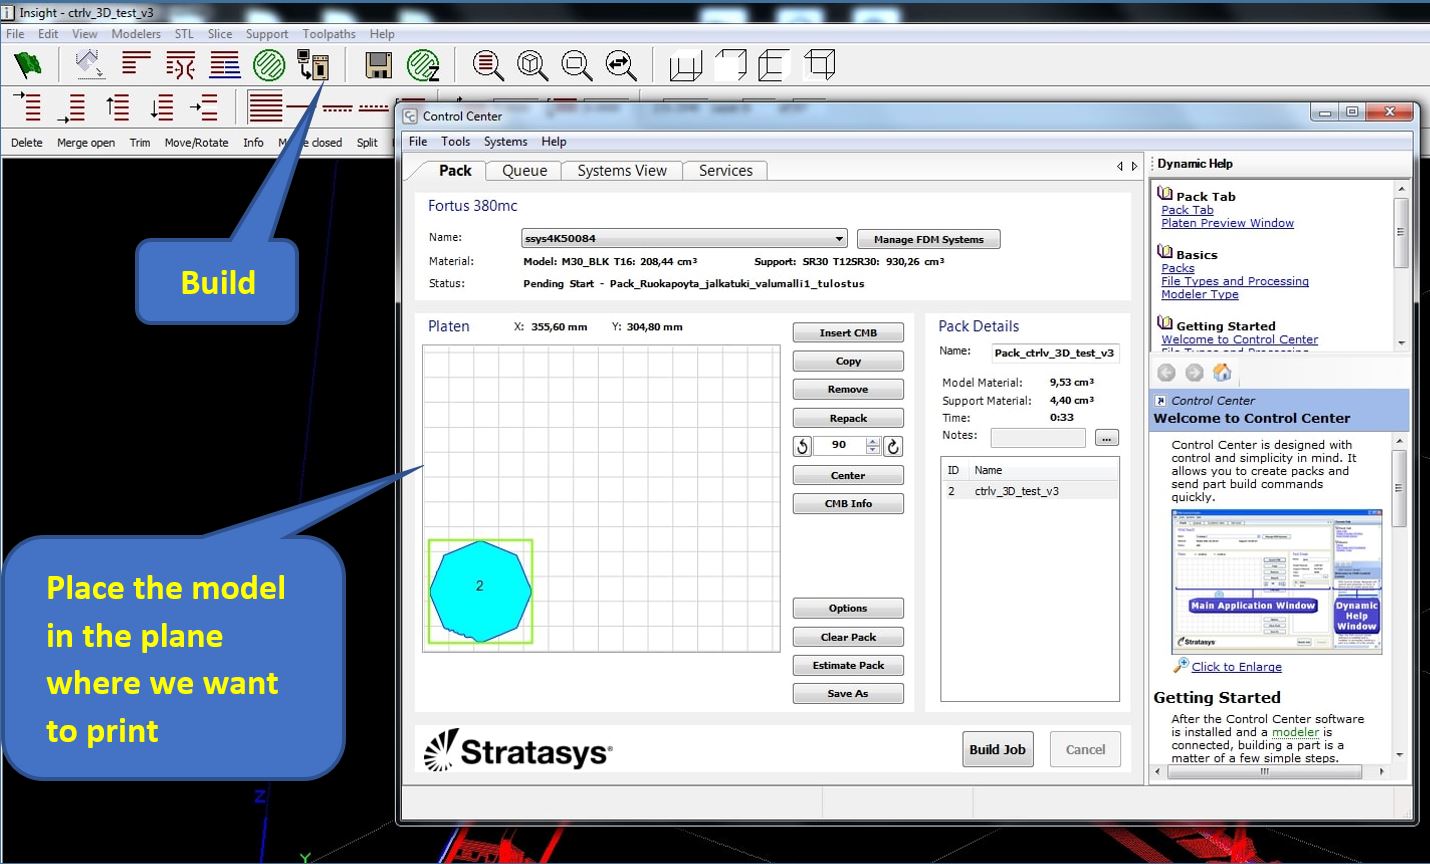The height and width of the screenshot is (864, 1430).
Task: Click the green circle with Z icon
Action: click(x=423, y=66)
